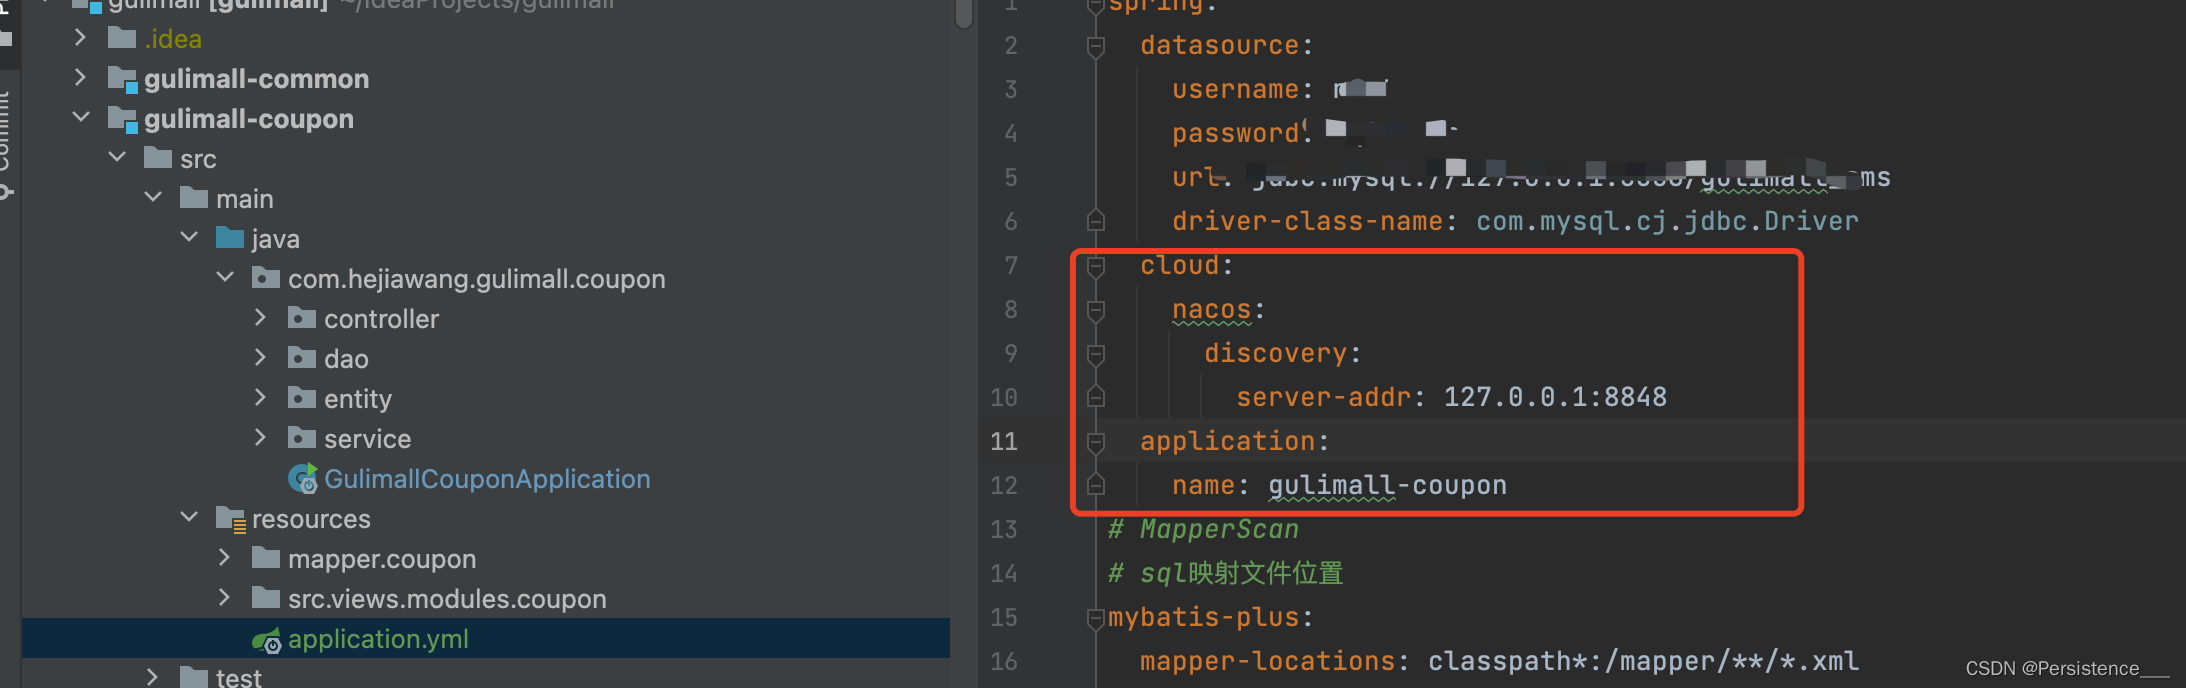The image size is (2186, 688).
Task: Fold the nacos block on line 8
Action: tap(1096, 310)
